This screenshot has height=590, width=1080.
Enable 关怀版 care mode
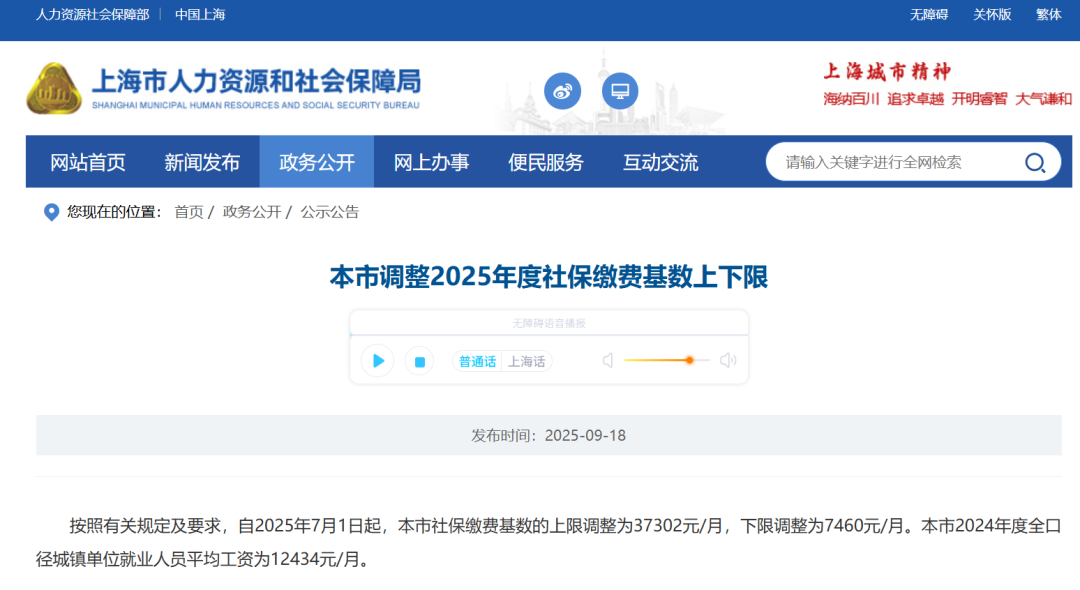tap(992, 14)
